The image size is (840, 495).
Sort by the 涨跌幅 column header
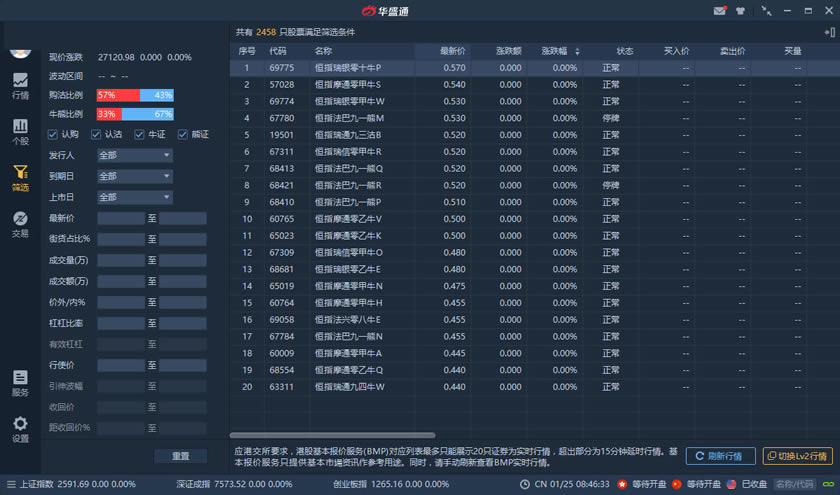(555, 50)
